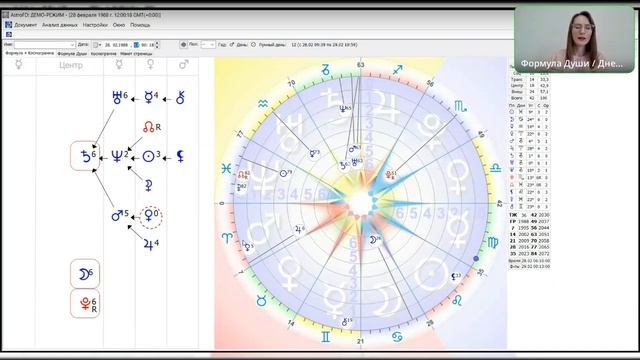
Task: Click the retrograde North Node symbol in formula
Action: coord(149,127)
